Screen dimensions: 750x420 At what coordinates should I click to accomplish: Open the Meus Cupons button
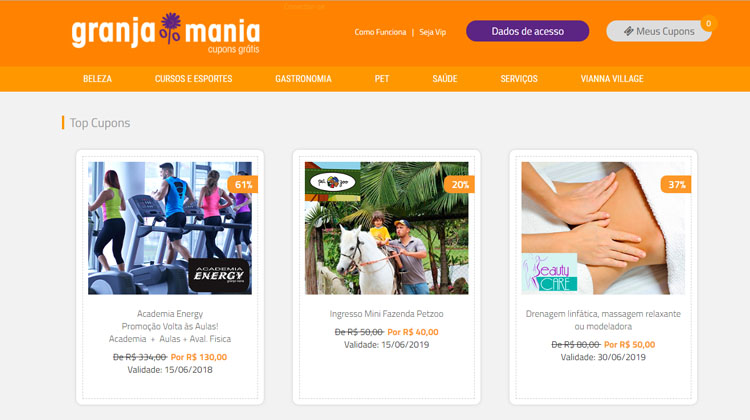click(x=659, y=31)
